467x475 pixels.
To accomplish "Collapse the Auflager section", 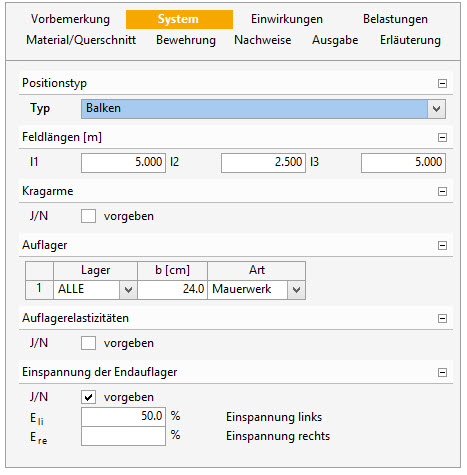I will (442, 245).
